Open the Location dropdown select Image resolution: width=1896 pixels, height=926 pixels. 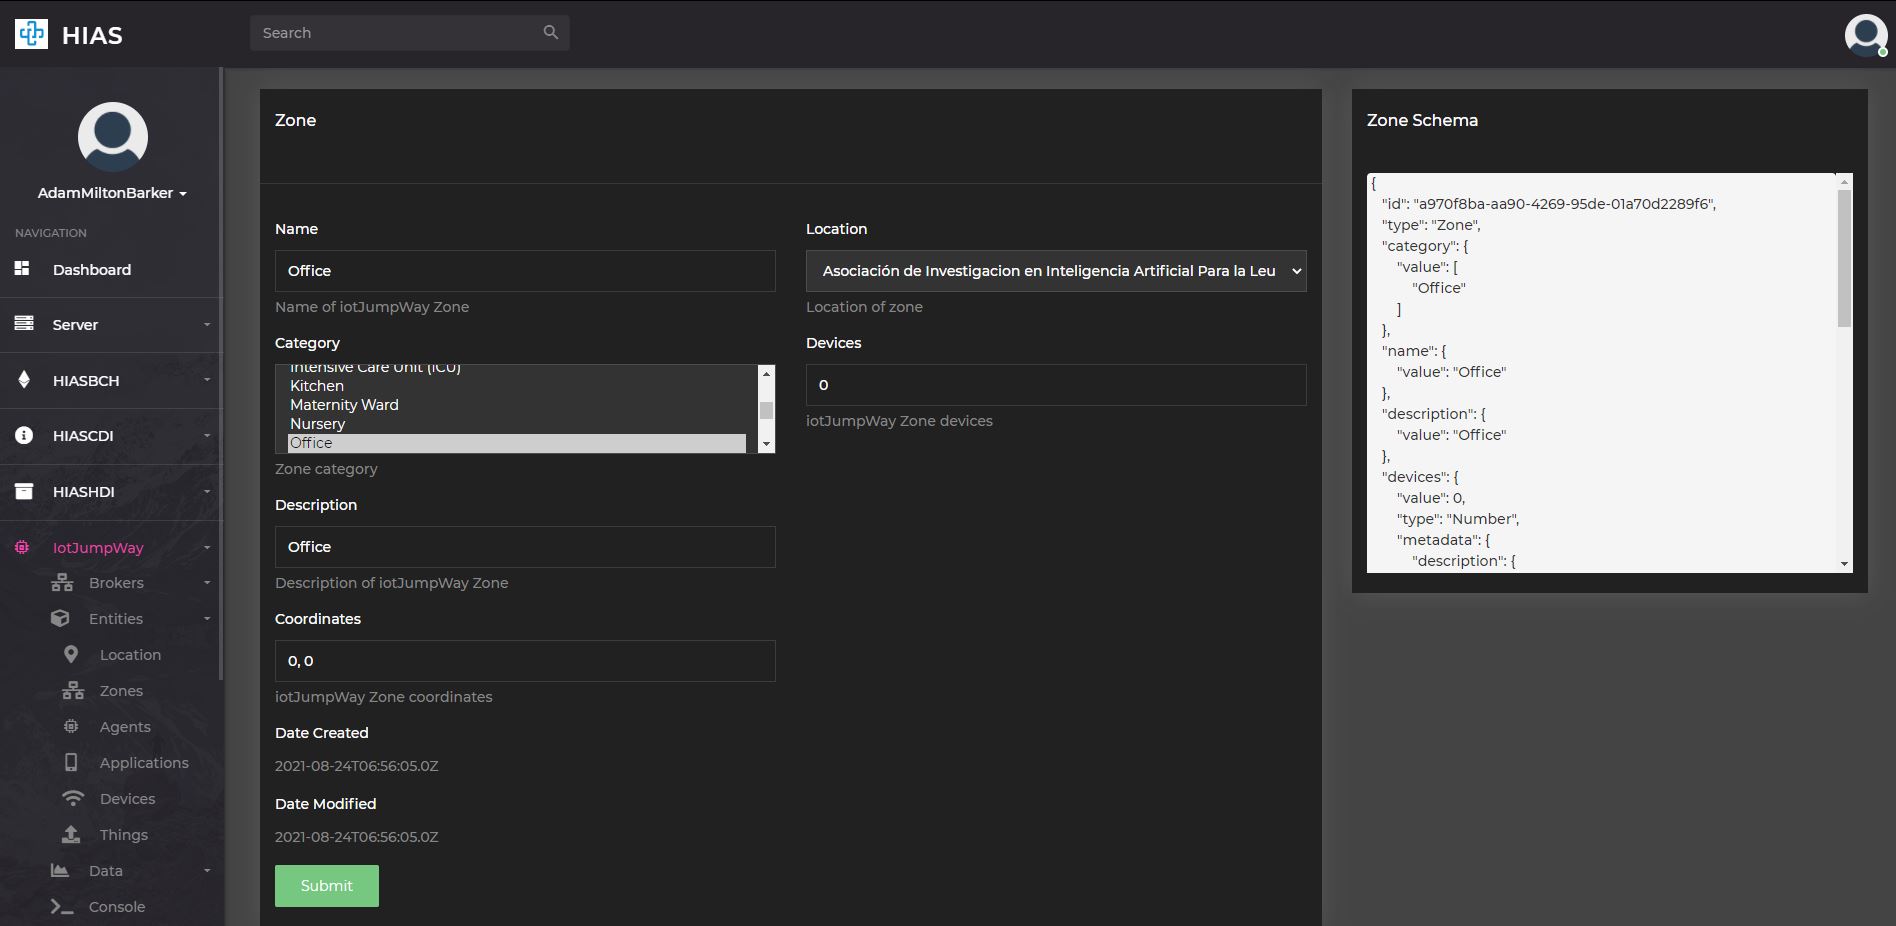tap(1056, 271)
